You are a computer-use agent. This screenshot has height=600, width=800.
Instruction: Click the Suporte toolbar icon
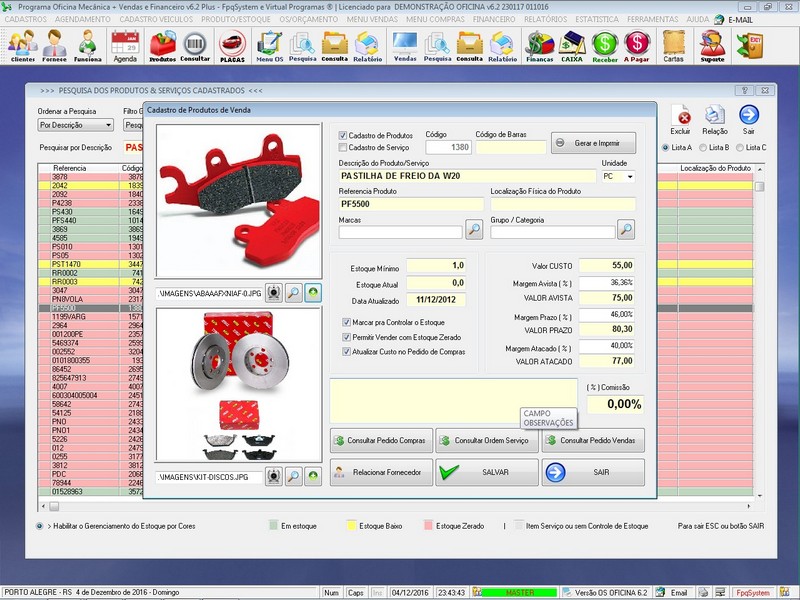(x=712, y=45)
